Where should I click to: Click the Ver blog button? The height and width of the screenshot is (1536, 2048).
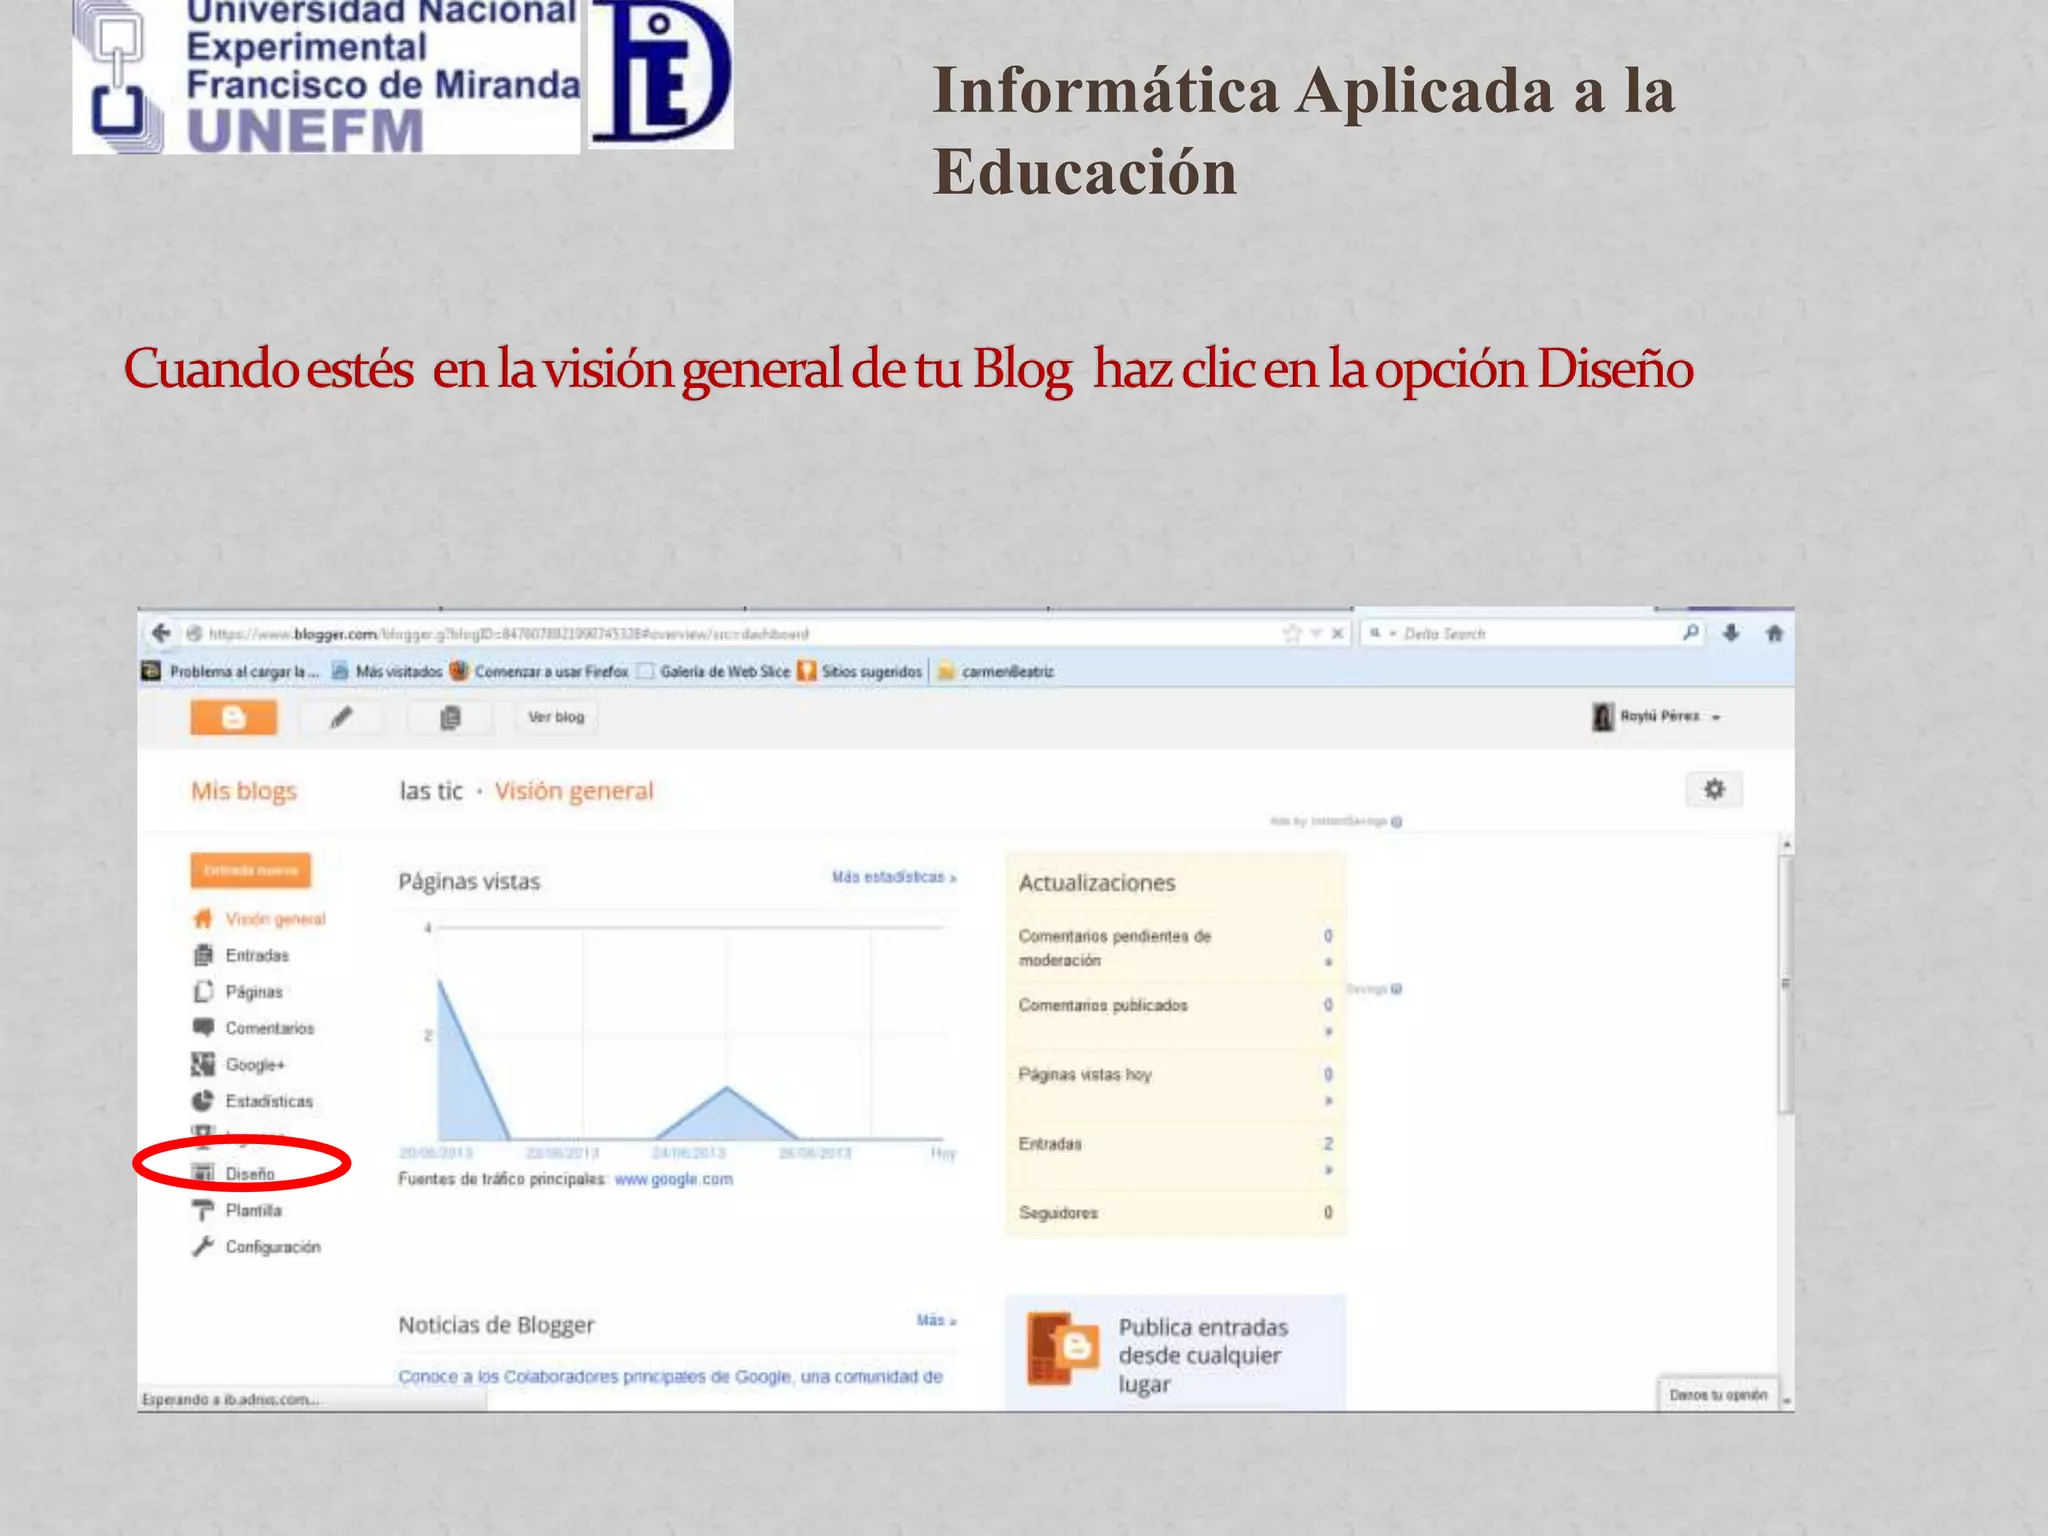[x=556, y=717]
